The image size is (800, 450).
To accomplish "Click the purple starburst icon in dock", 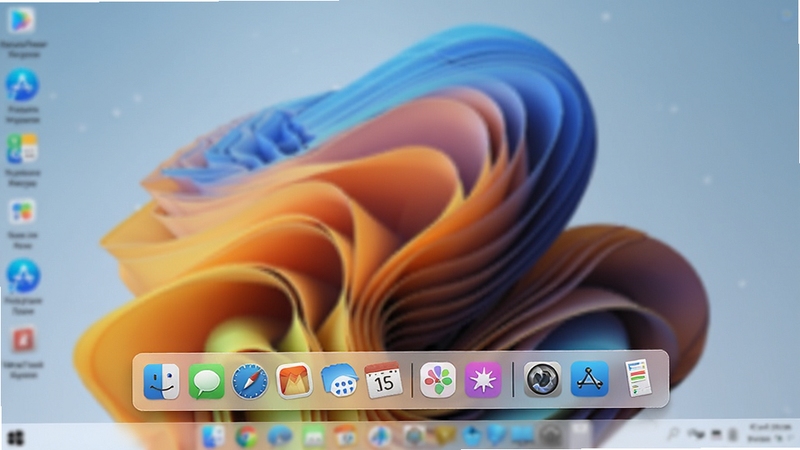I will coord(483,380).
